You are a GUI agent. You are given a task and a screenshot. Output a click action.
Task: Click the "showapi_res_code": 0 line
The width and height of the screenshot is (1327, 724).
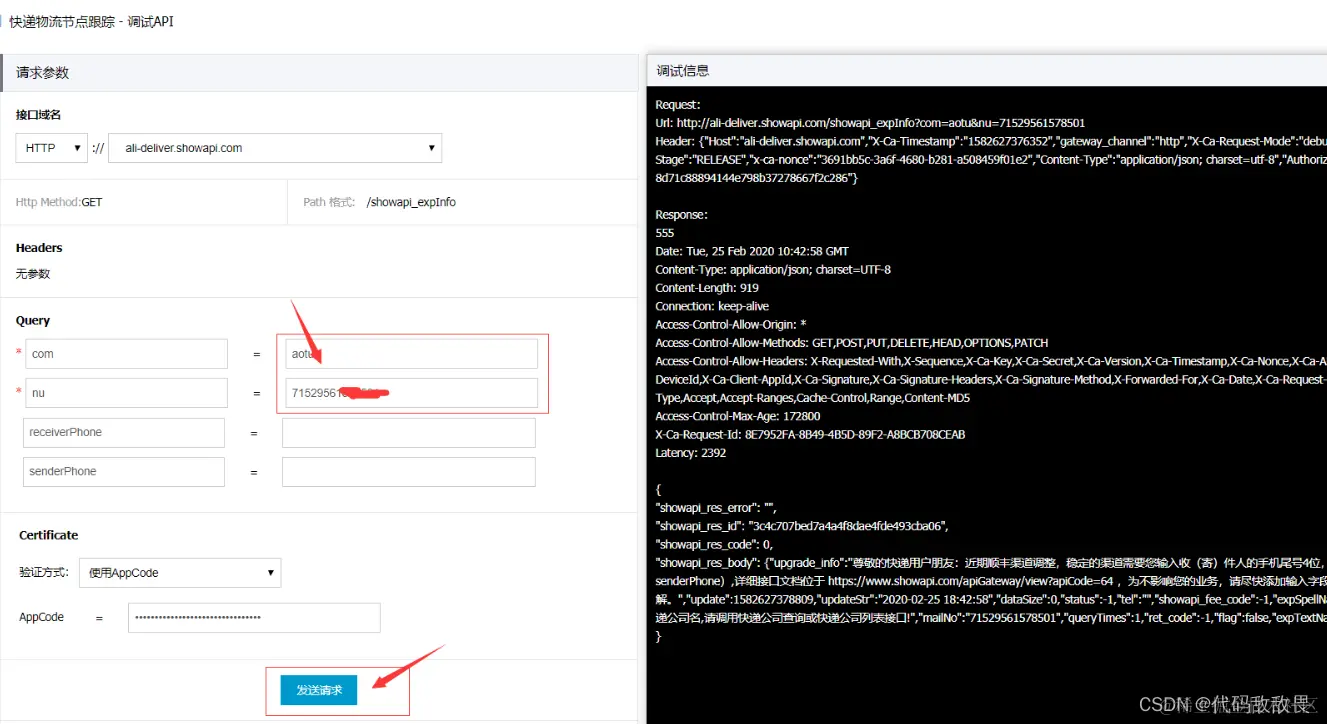pyautogui.click(x=714, y=545)
